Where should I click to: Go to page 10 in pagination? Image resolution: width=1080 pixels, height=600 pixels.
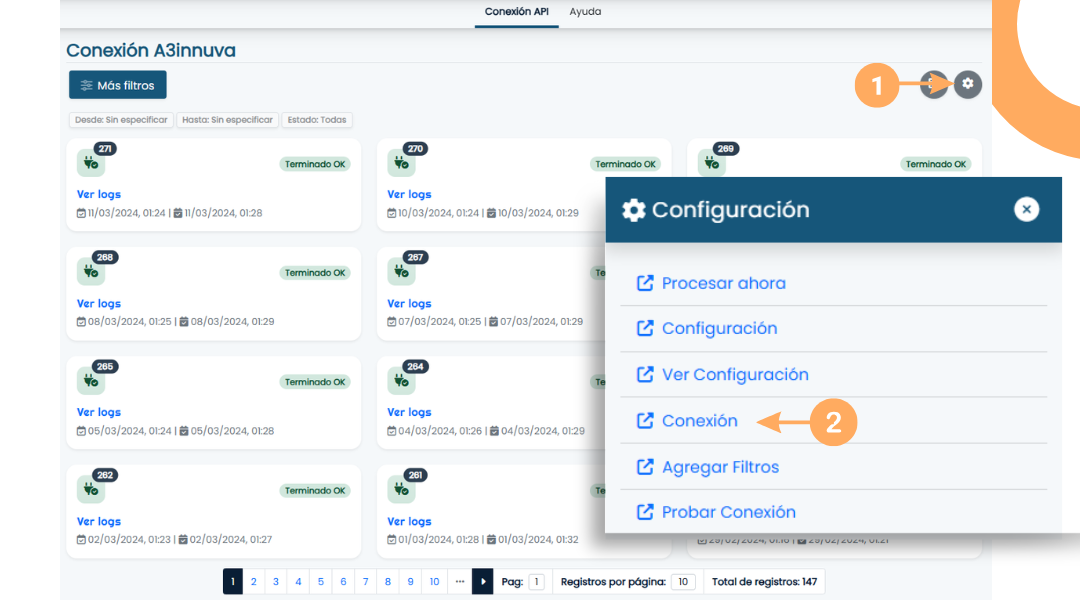tap(434, 581)
